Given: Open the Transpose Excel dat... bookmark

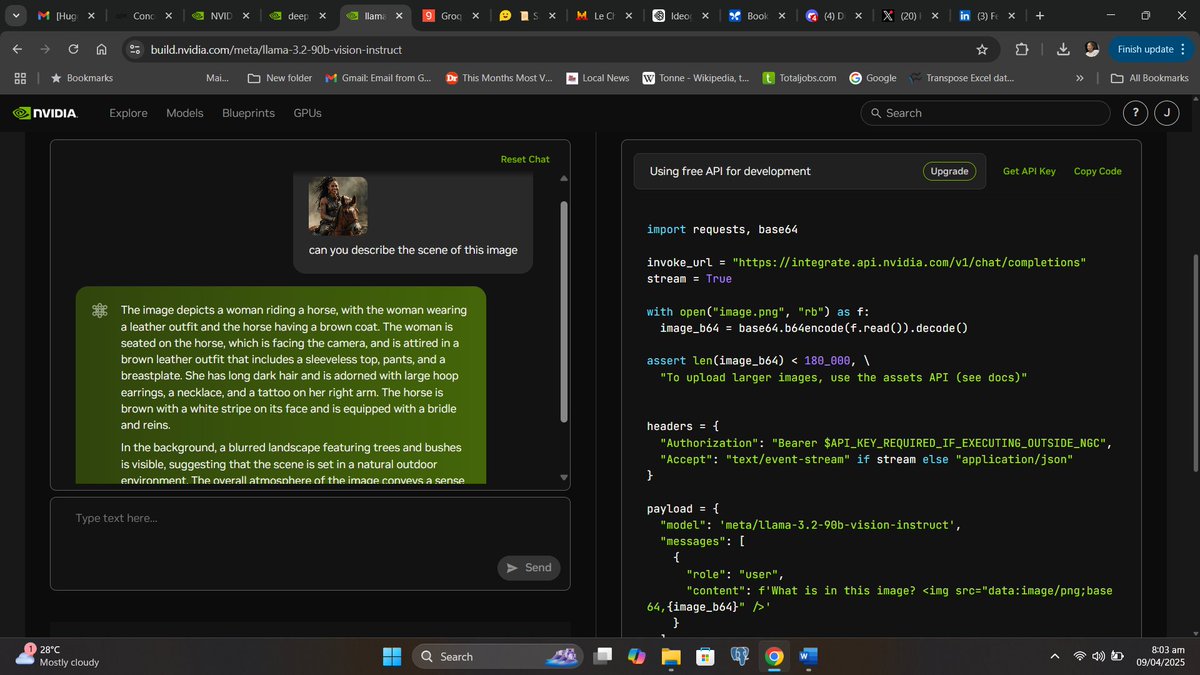Looking at the screenshot, I should (x=962, y=78).
